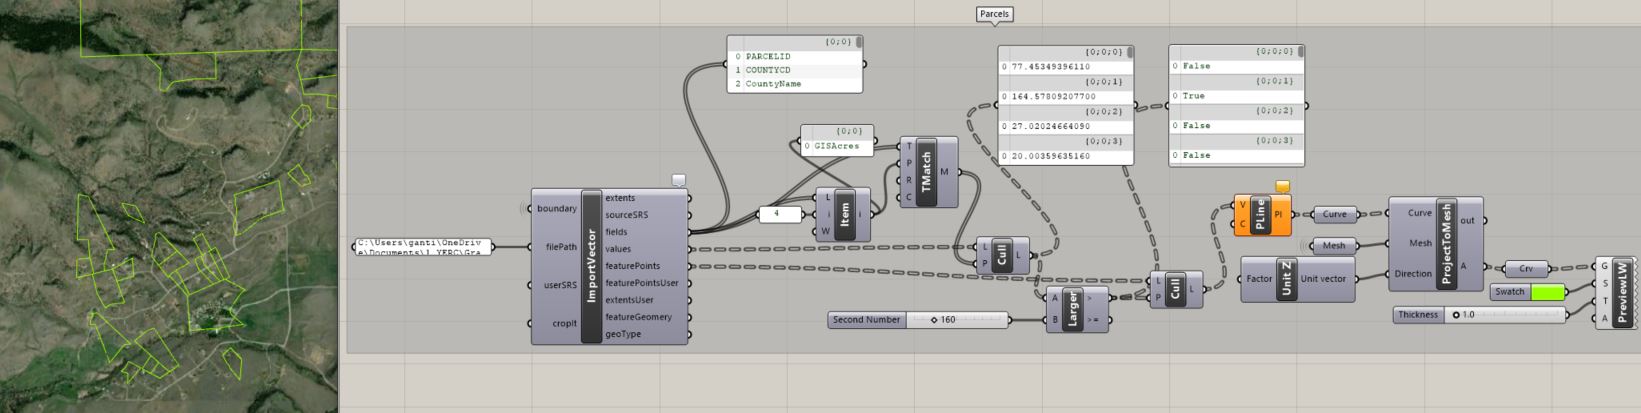This screenshot has height=413, width=1641.
Task: Click the Second Number slider
Action: point(919,320)
